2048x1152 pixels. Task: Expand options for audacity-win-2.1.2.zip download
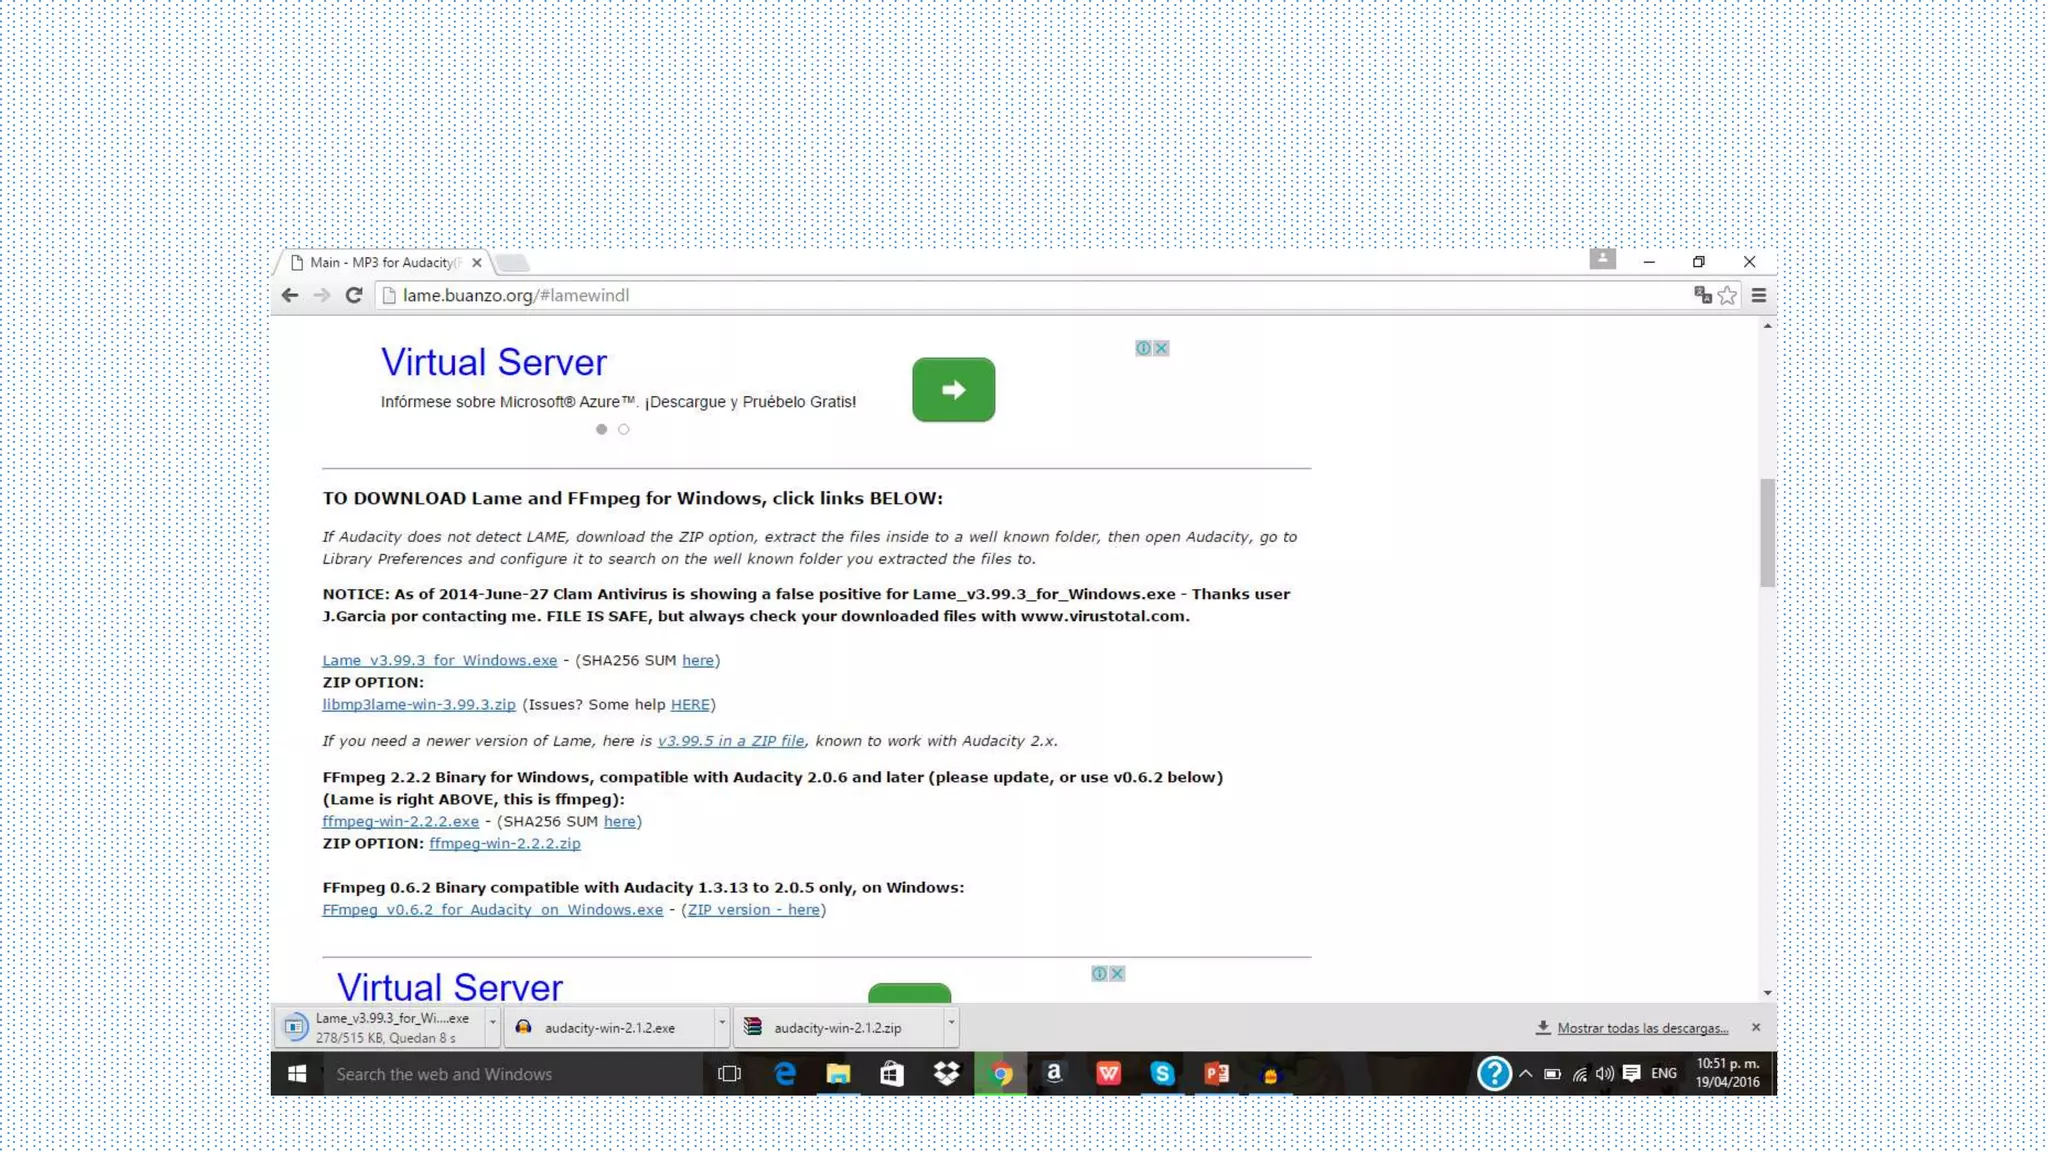[951, 1024]
